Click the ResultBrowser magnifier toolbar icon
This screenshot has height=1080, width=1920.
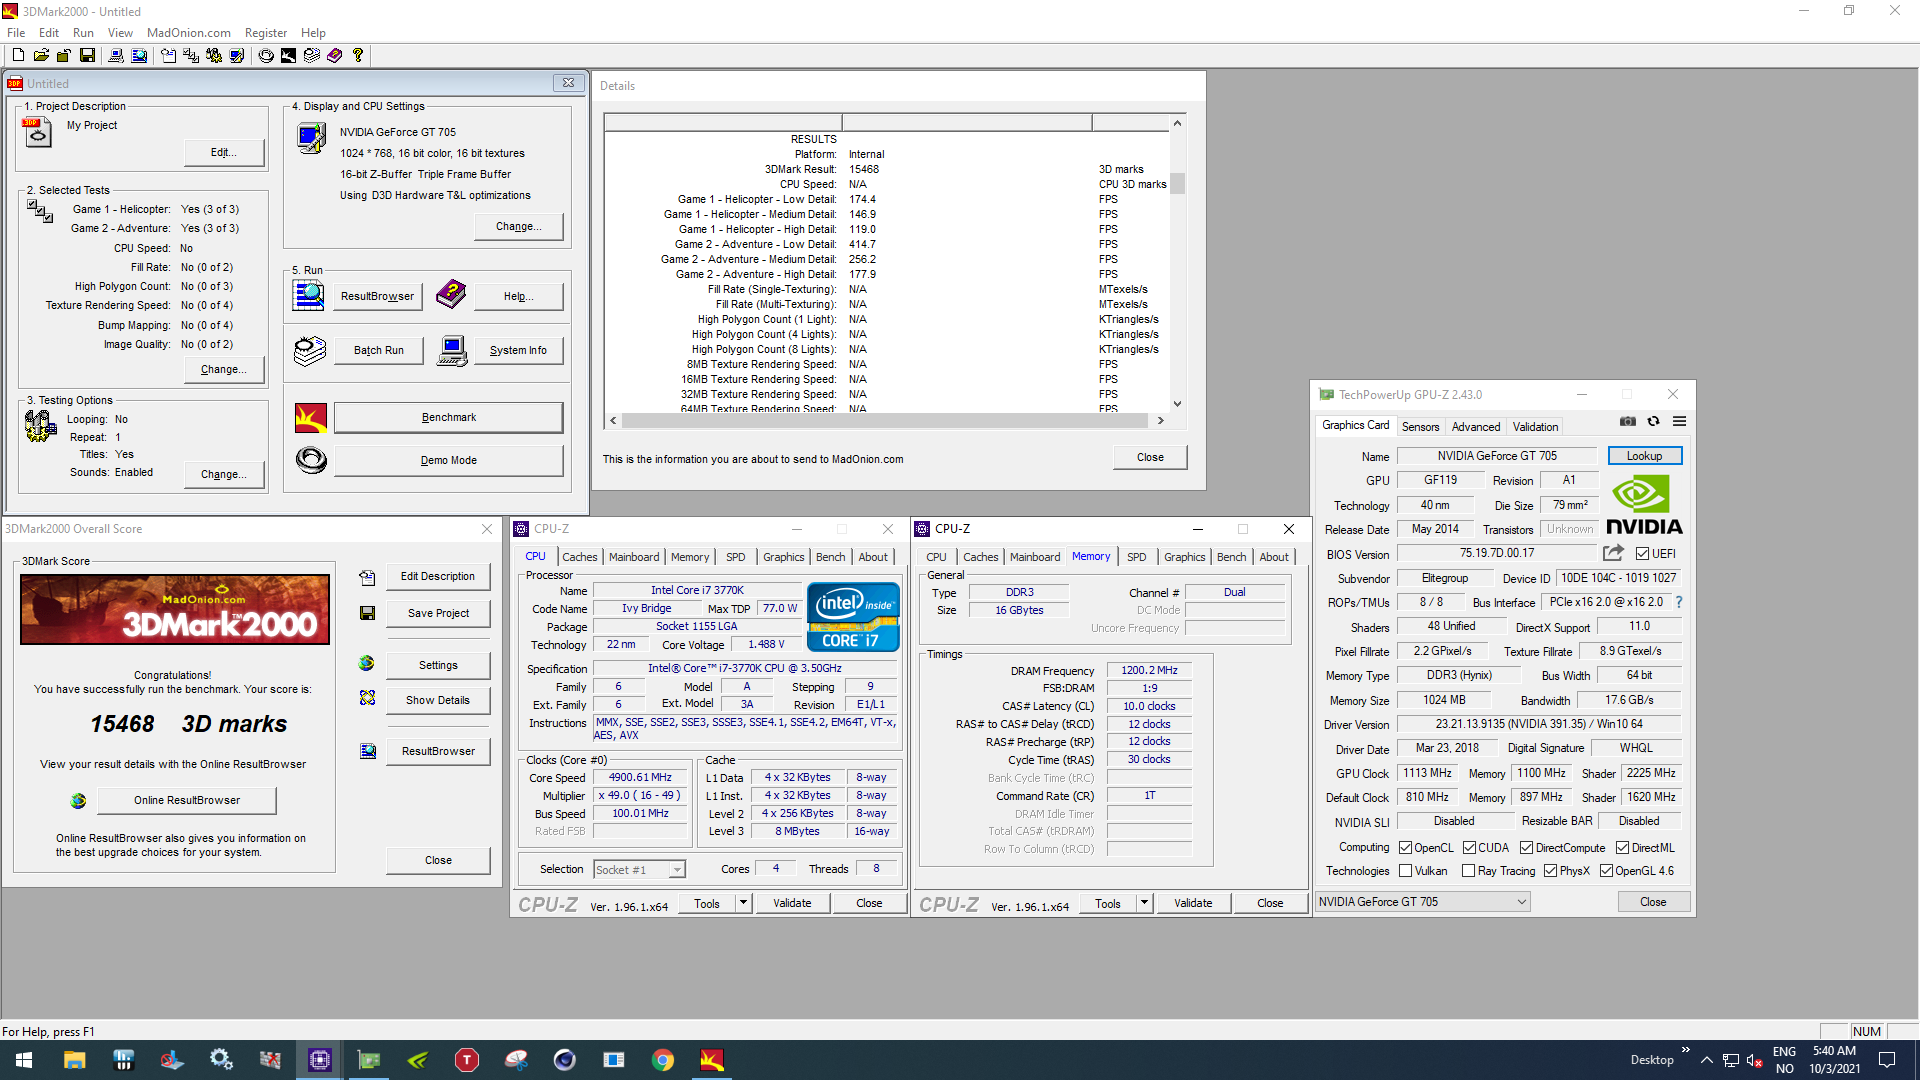coord(139,56)
